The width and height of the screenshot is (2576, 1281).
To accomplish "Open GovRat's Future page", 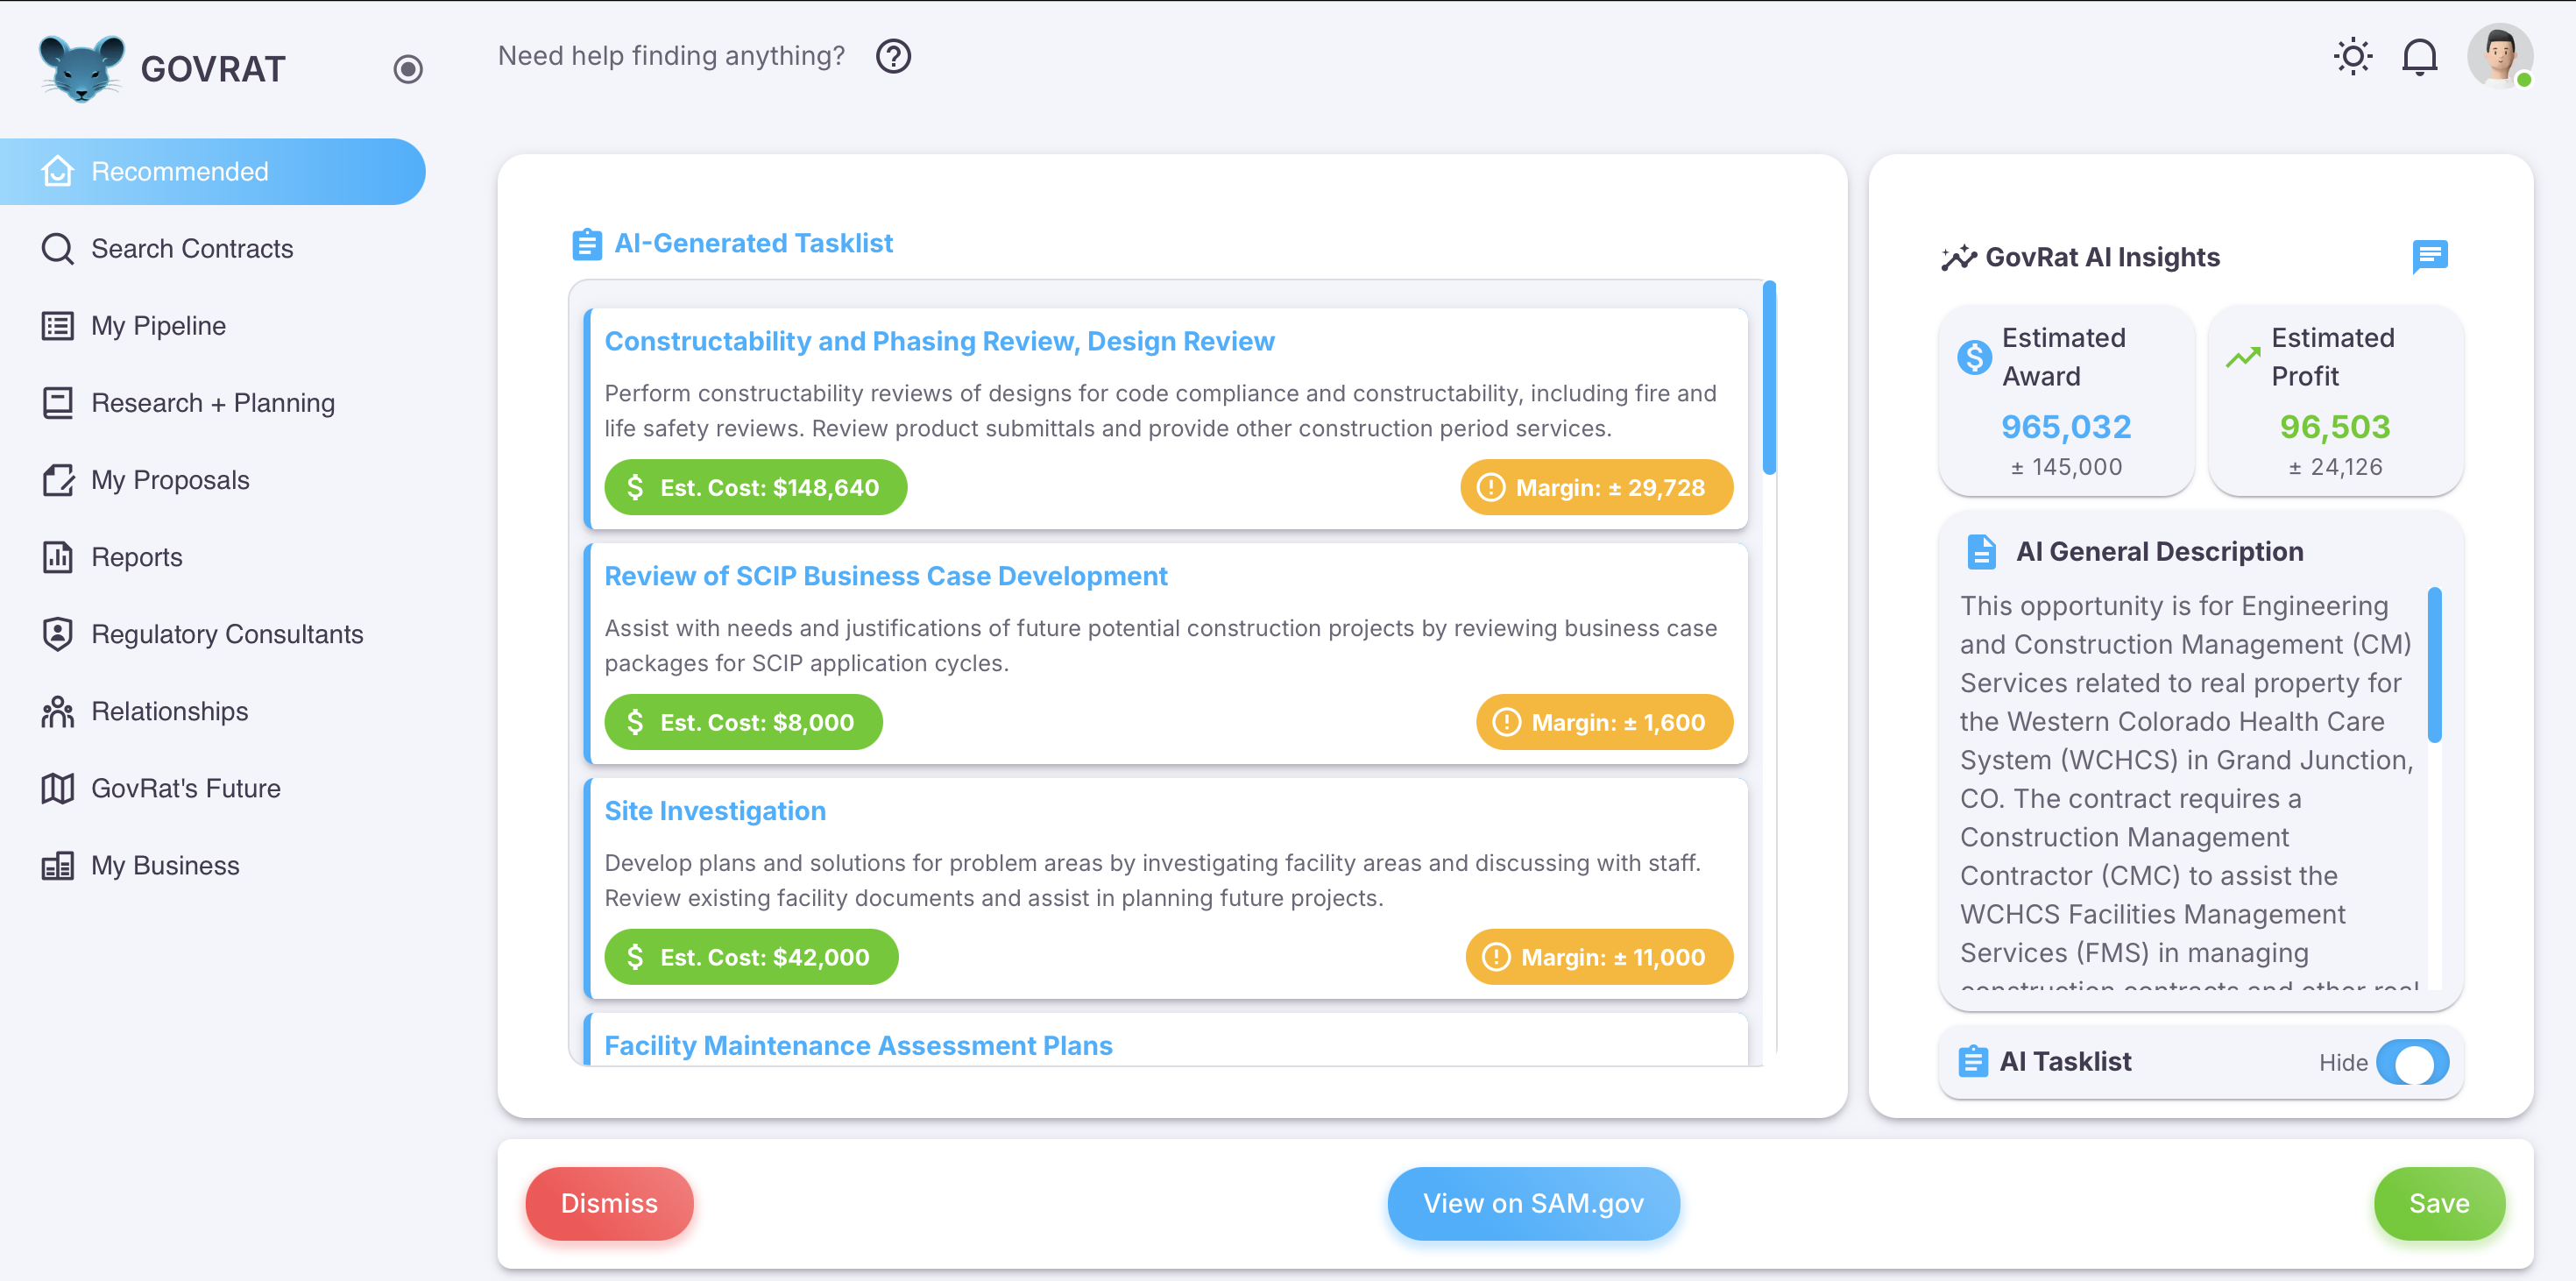I will 212,787.
